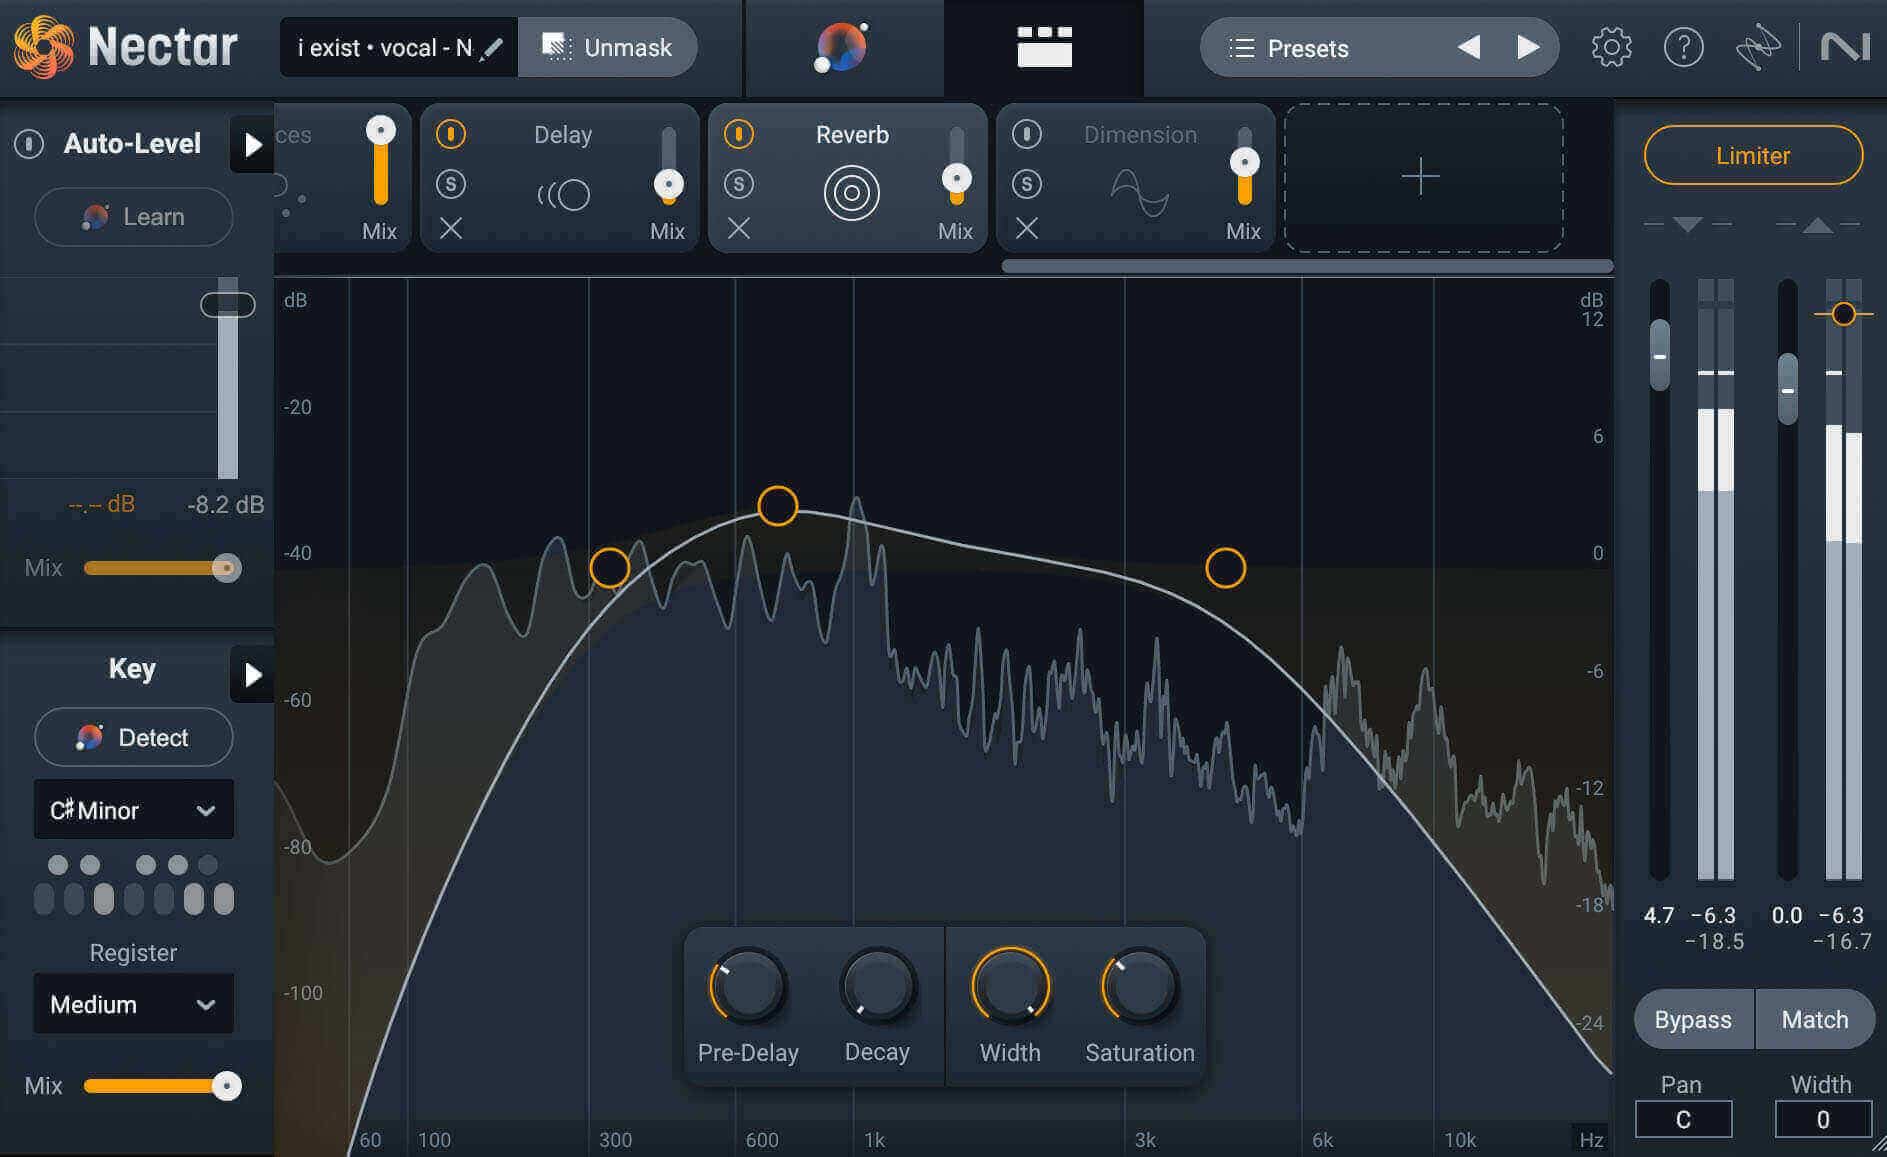Remove the Reverb module with X
The width and height of the screenshot is (1887, 1157).
pos(739,229)
